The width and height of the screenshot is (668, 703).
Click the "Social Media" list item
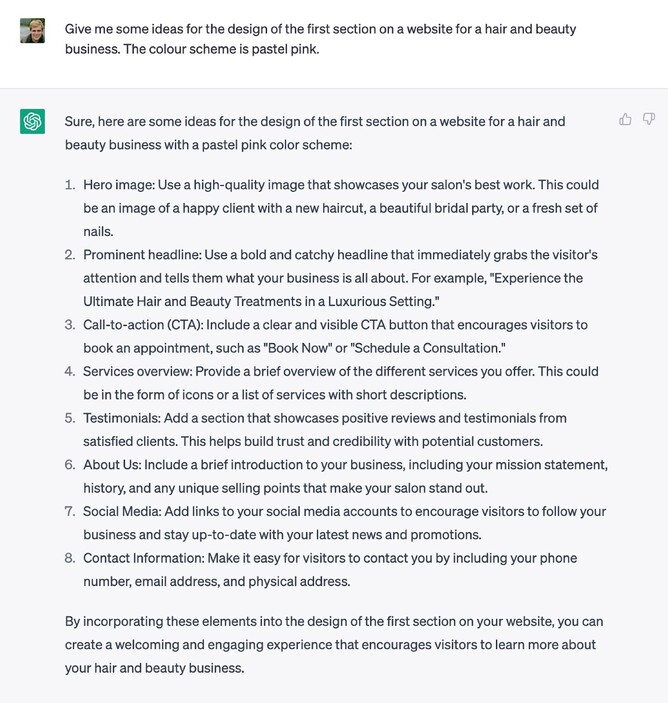click(x=345, y=523)
